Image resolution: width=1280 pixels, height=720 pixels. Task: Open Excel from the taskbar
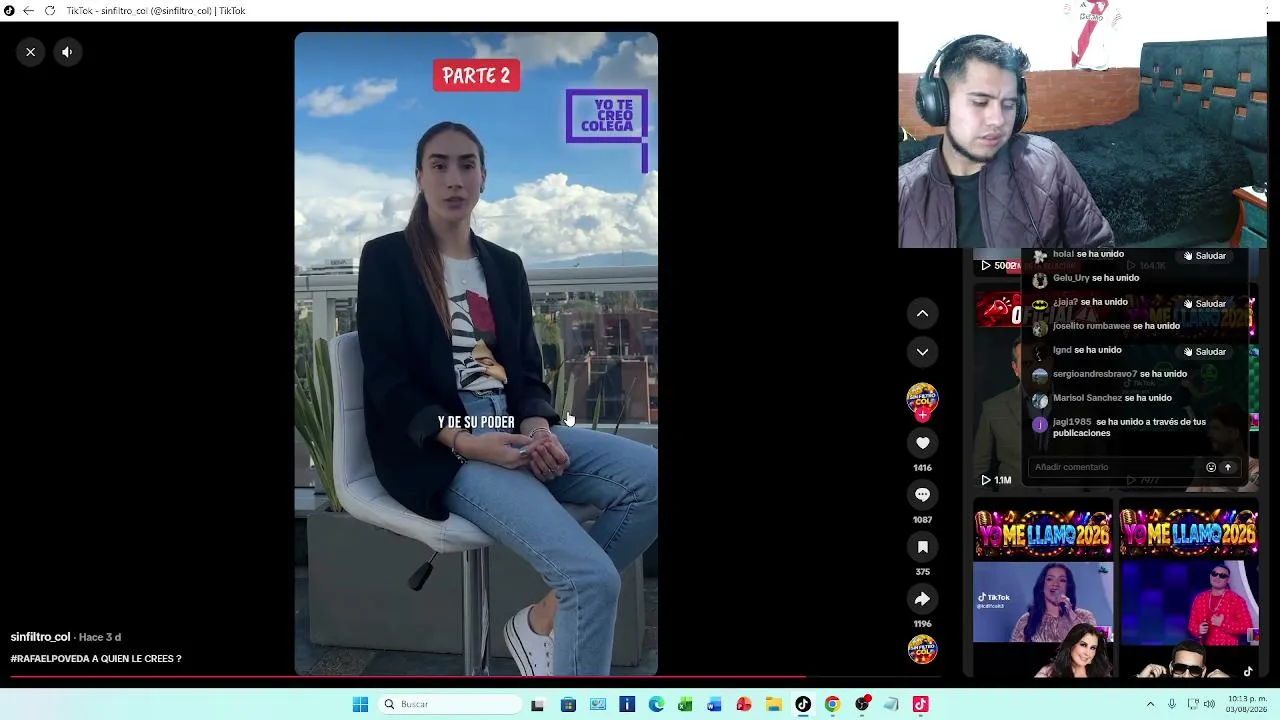pos(685,705)
